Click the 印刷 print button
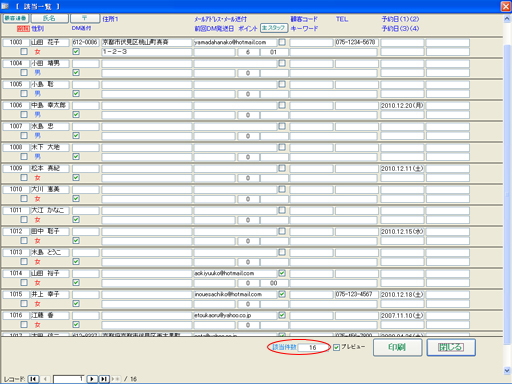Image resolution: width=512 pixels, height=384 pixels. [397, 347]
